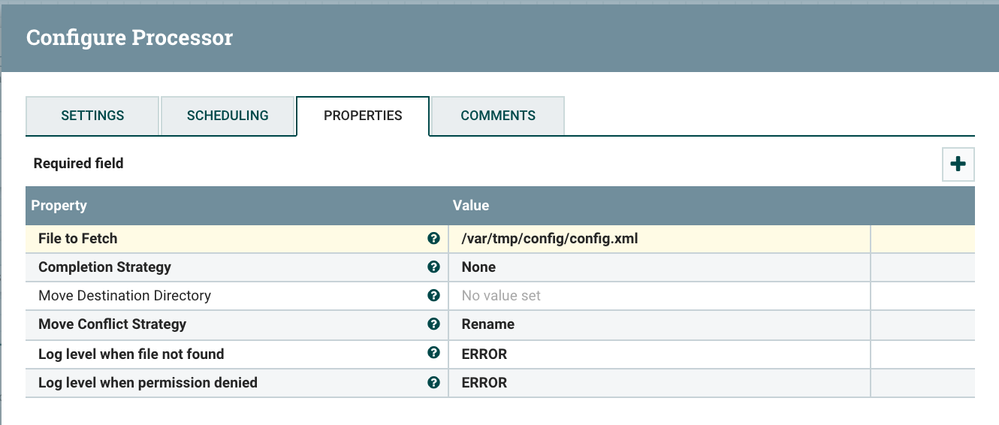This screenshot has width=999, height=425.
Task: Switch to the Scheduling tab
Action: [227, 116]
